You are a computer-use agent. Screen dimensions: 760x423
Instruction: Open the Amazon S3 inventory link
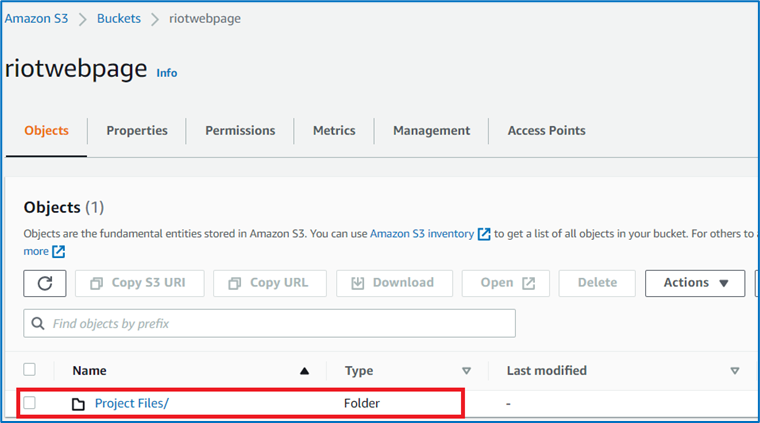point(422,234)
